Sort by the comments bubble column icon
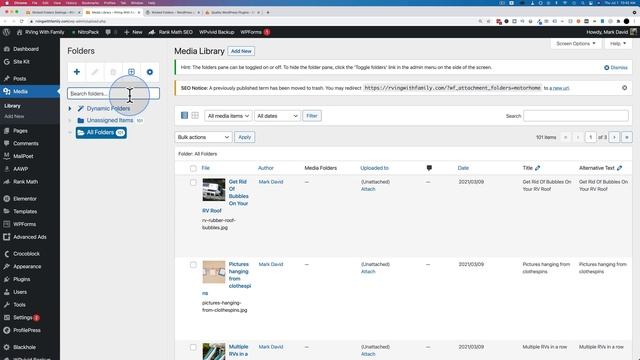The height and width of the screenshot is (360, 640). pos(429,168)
